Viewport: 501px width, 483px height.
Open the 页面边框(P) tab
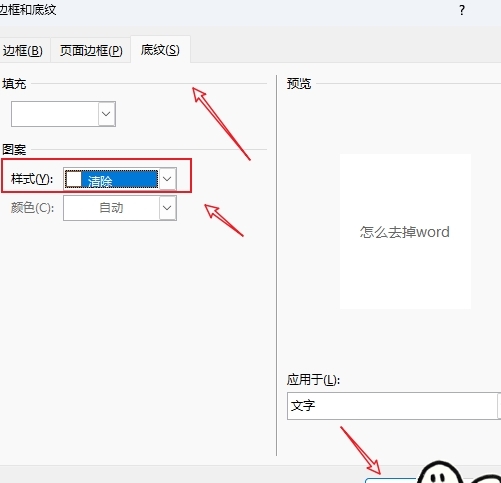(91, 50)
